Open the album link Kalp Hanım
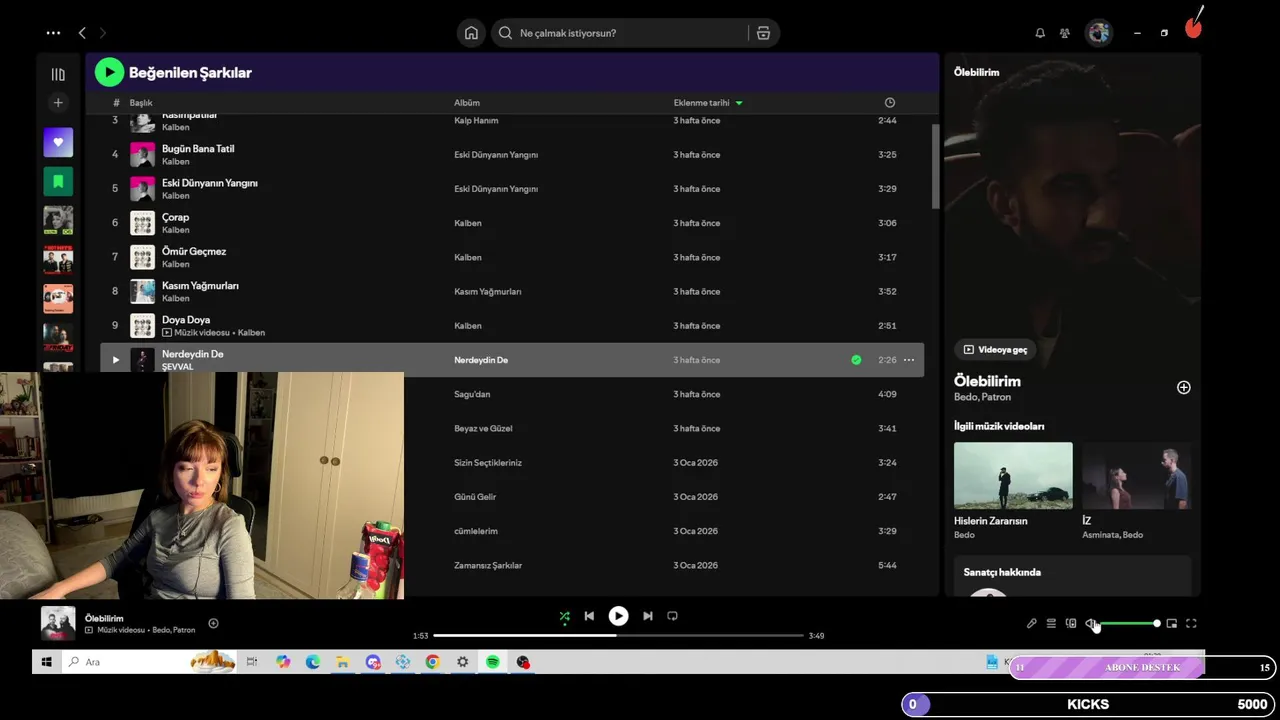This screenshot has height=720, width=1280. [x=476, y=120]
